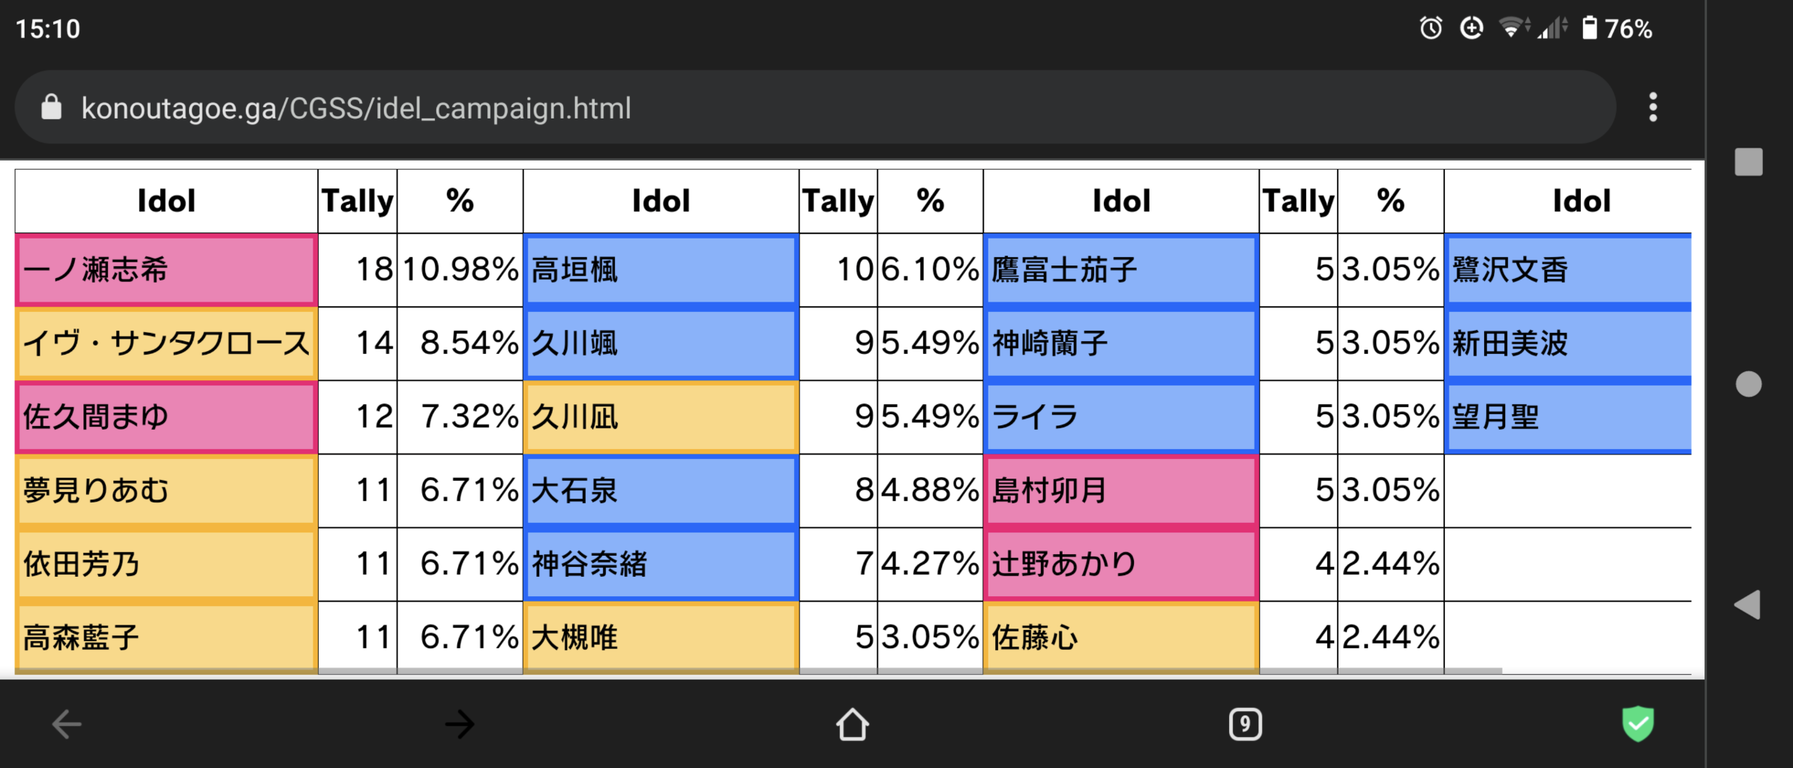Click the first Idol column header

point(166,201)
